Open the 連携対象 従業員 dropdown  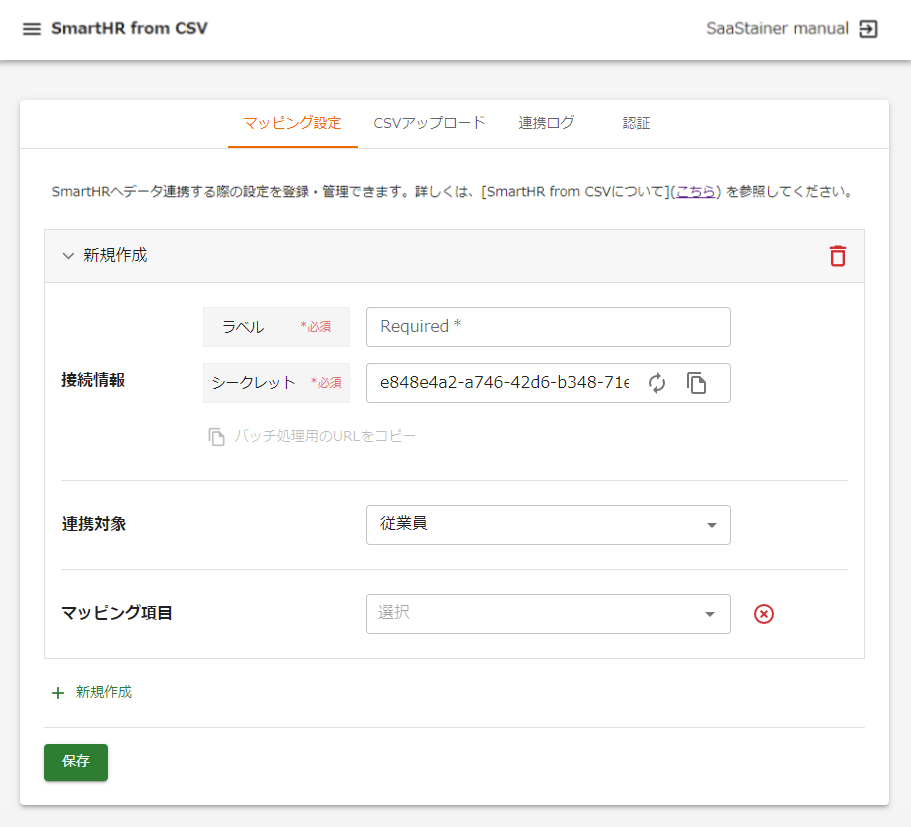click(548, 525)
